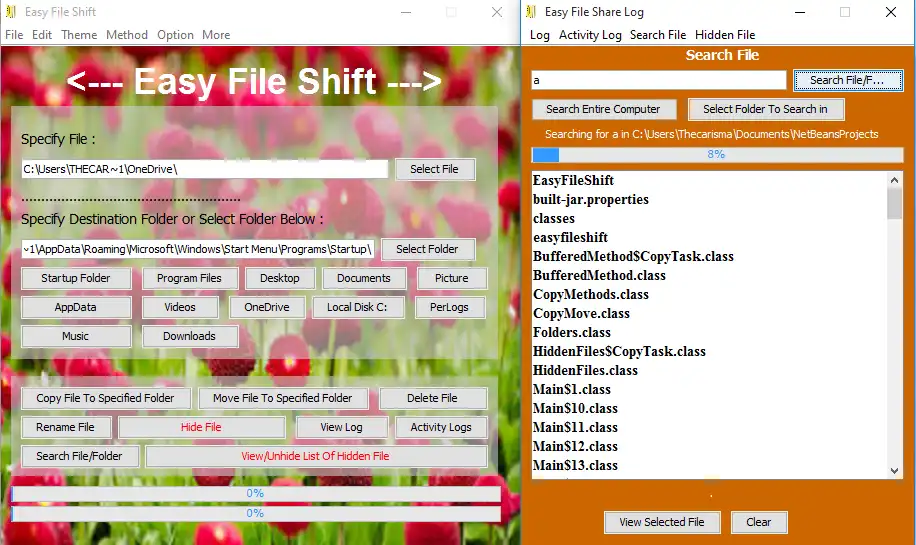The width and height of the screenshot is (916, 545).
Task: Choose the Downloads destination button
Action: [189, 336]
